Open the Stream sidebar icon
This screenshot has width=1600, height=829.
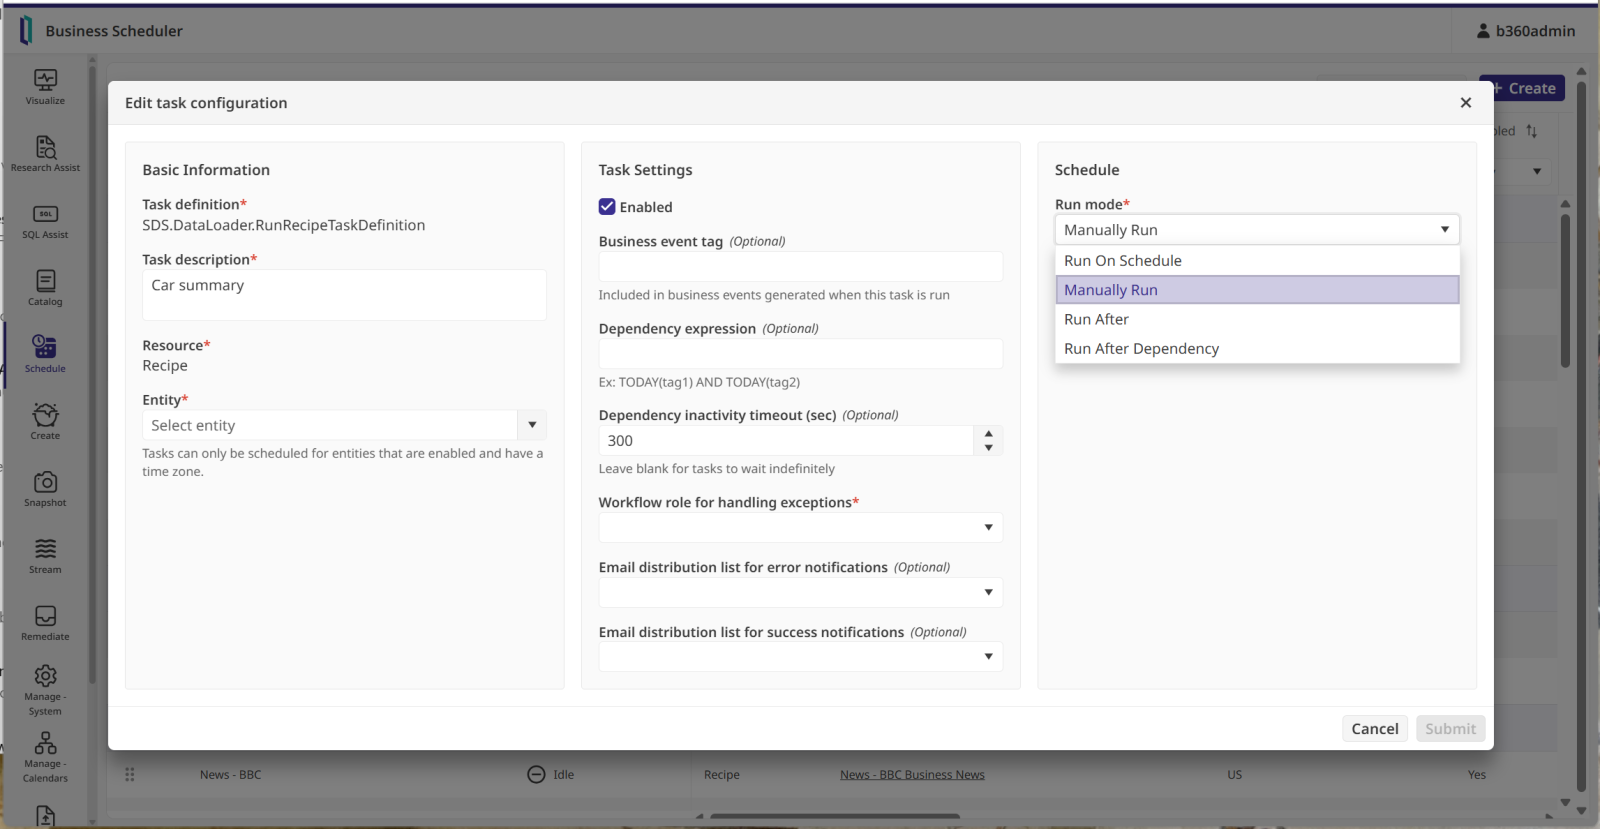pos(45,550)
